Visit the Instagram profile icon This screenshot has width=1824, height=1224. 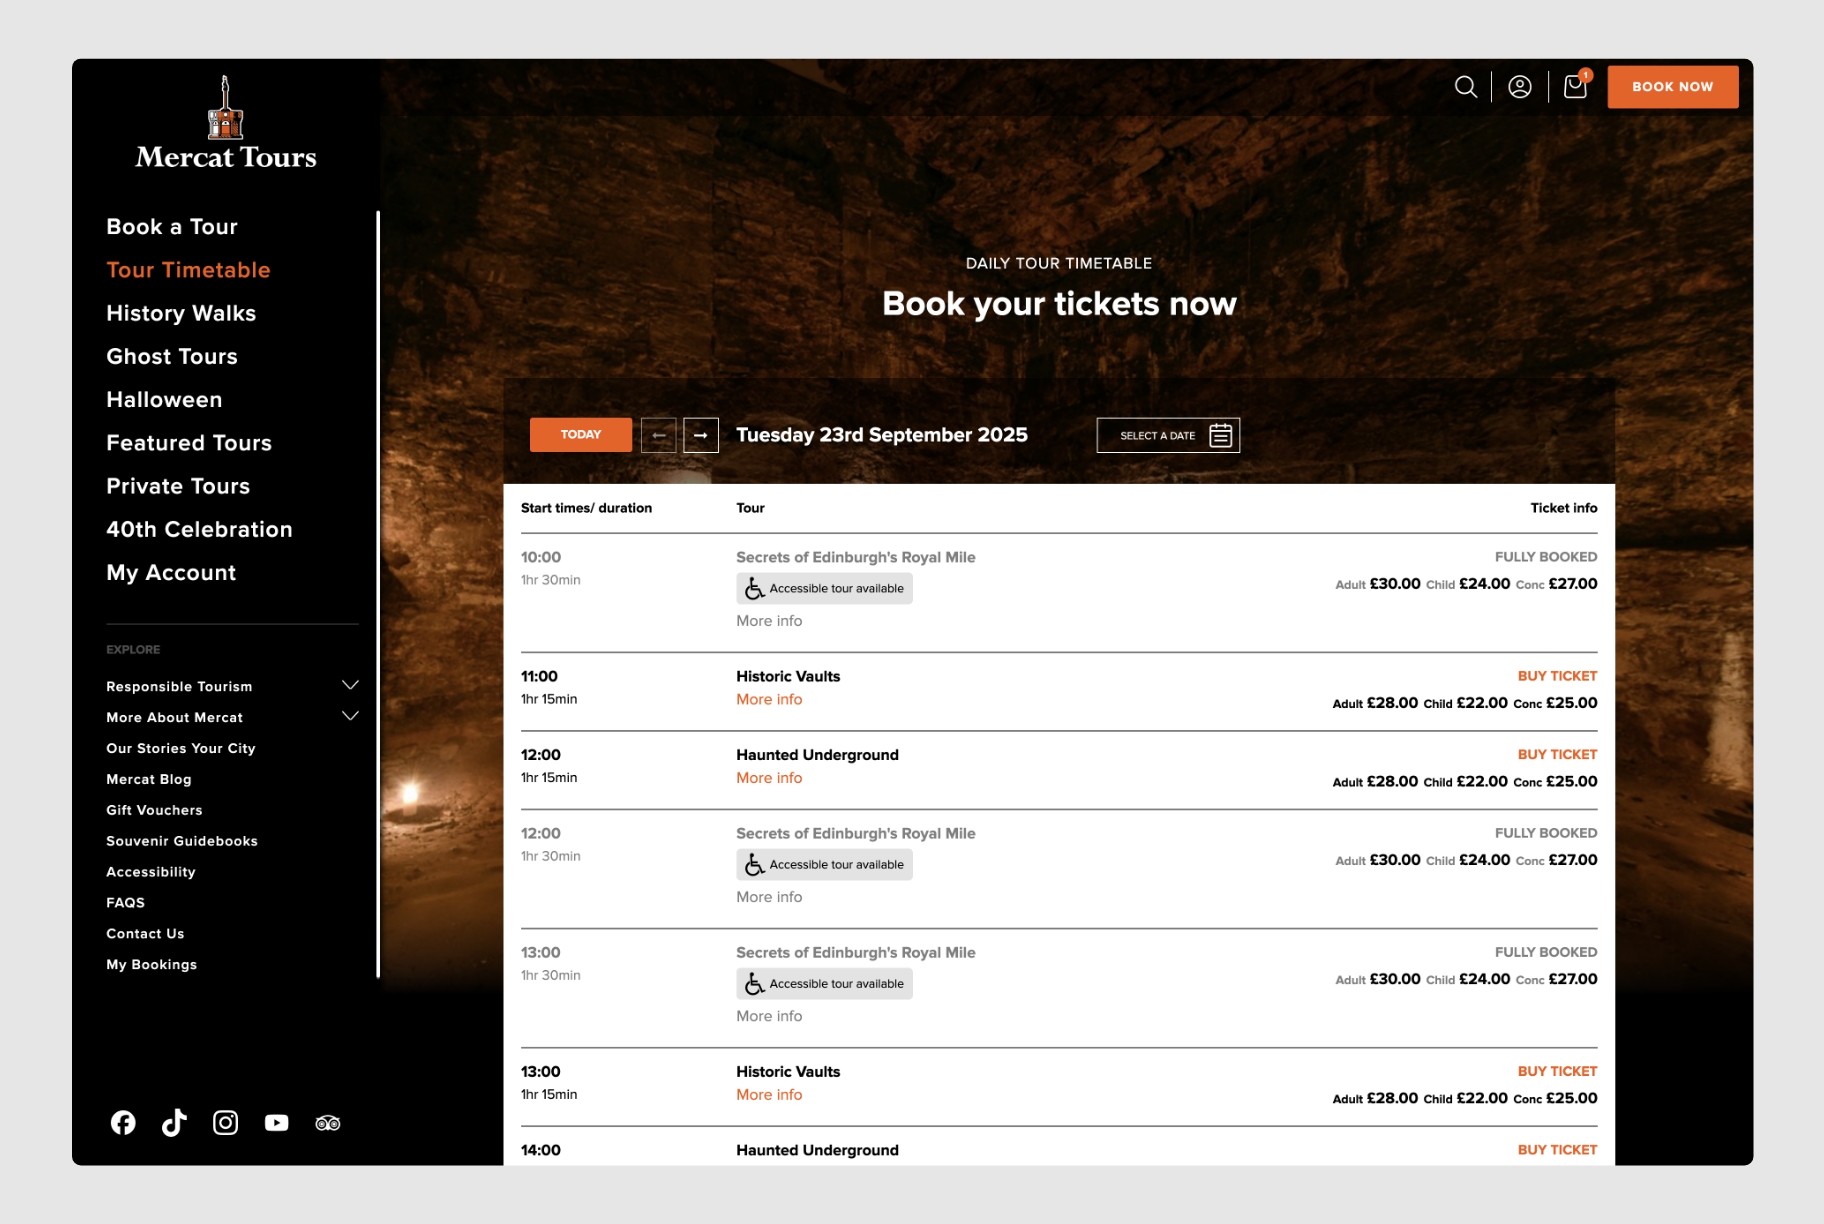pos(226,1123)
